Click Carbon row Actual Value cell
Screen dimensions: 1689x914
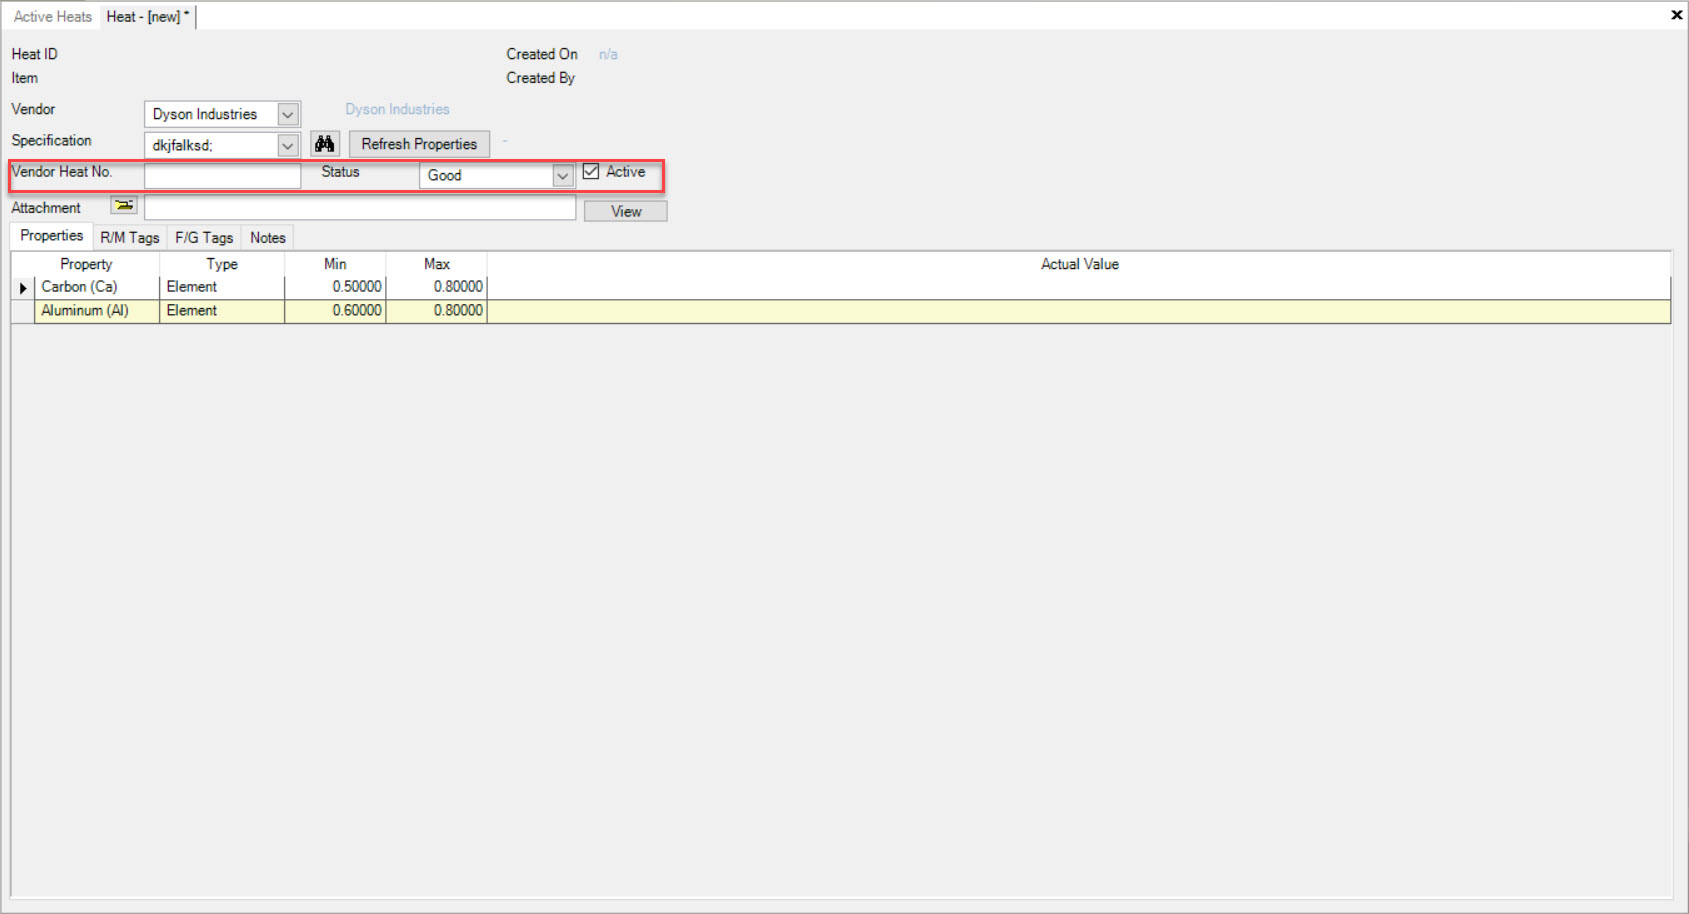(1079, 287)
